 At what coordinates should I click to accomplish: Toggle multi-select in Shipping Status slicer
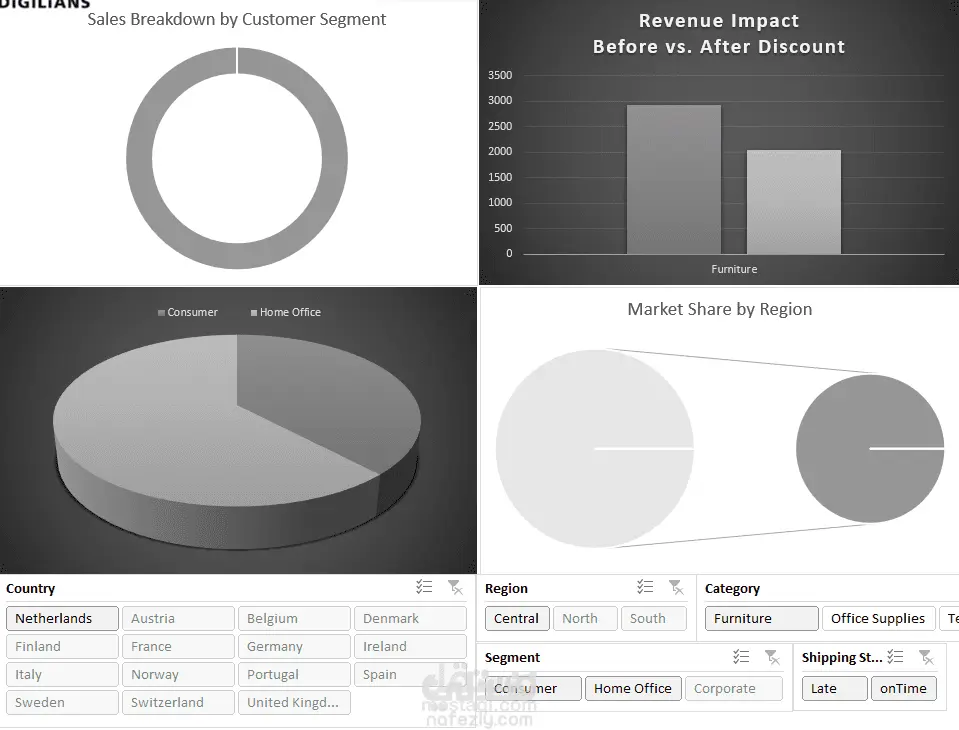(x=895, y=657)
